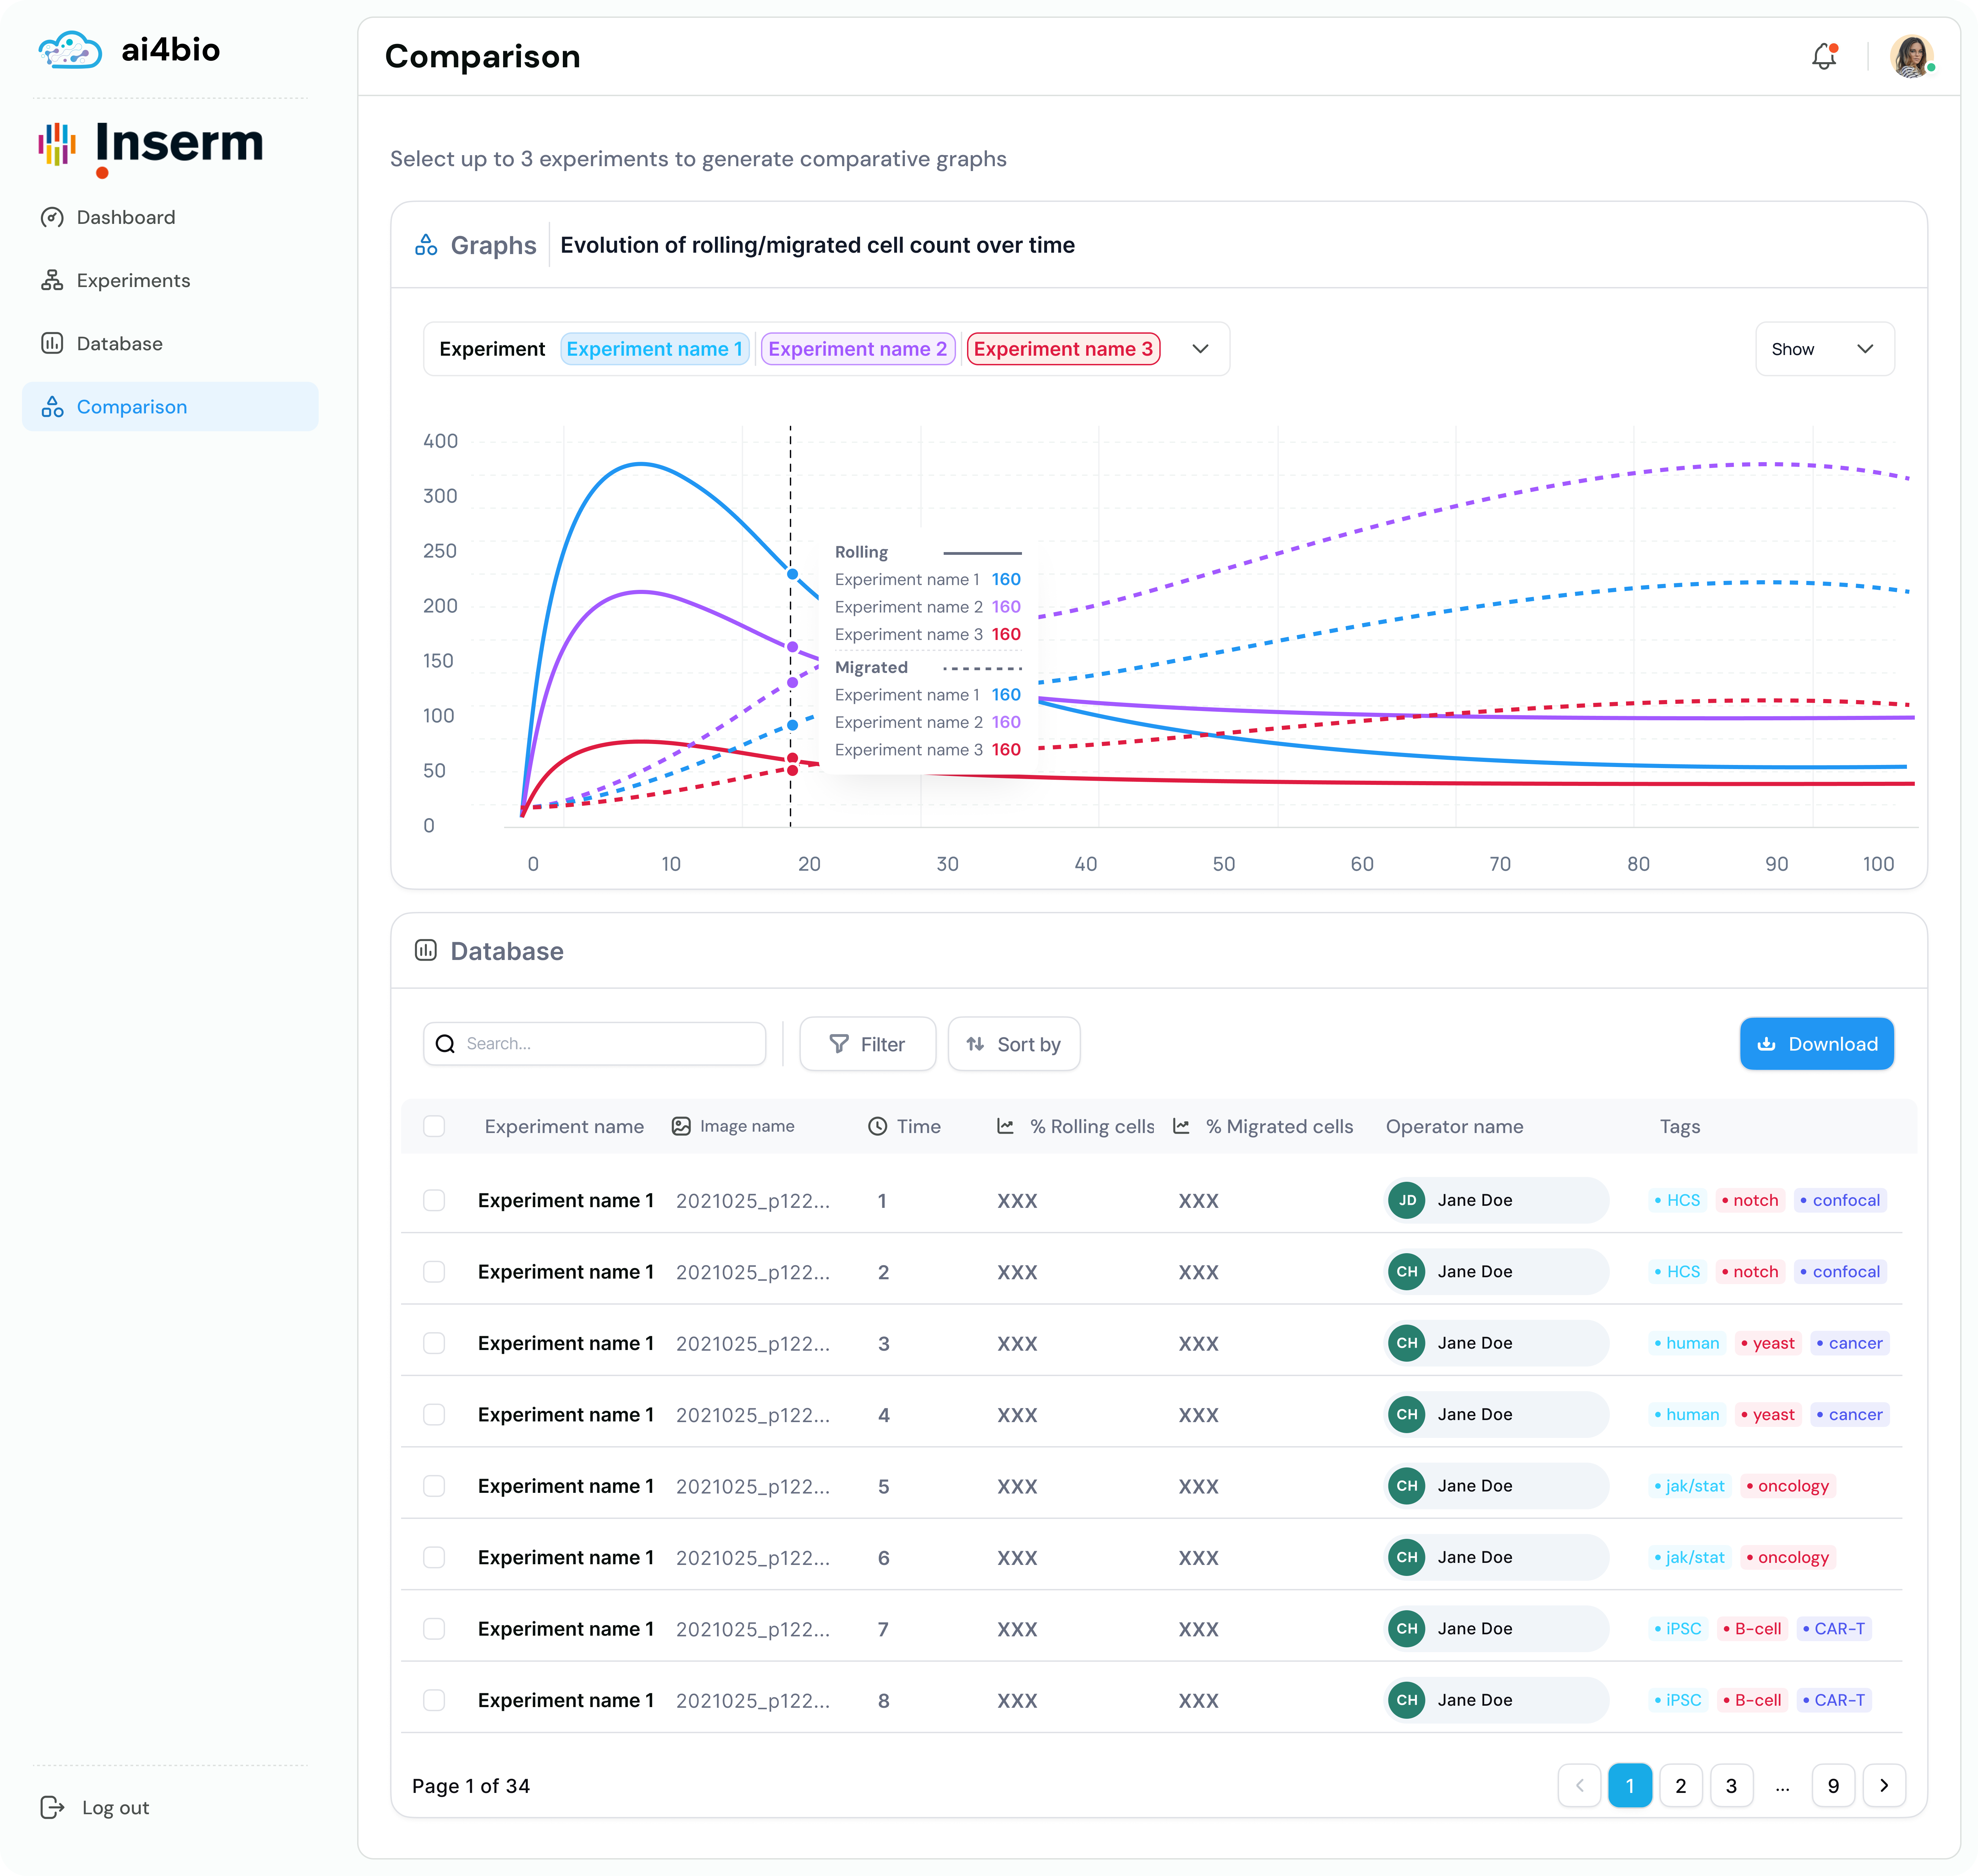Check the row with Time 1

coord(434,1200)
